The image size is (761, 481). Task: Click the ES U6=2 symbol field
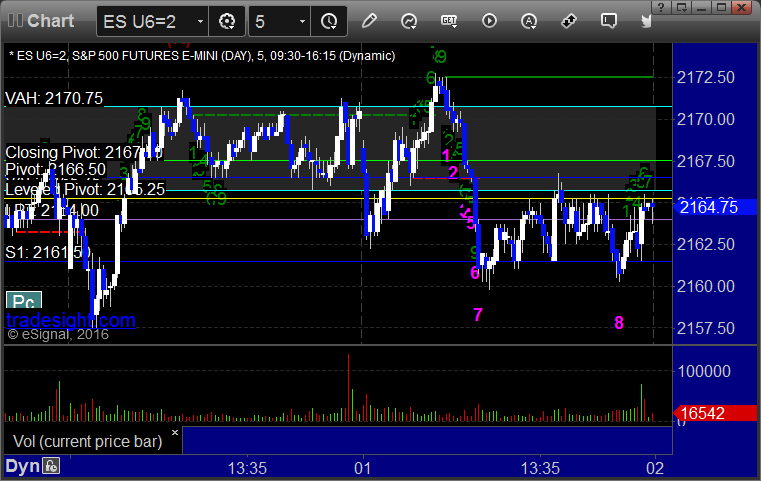[152, 21]
